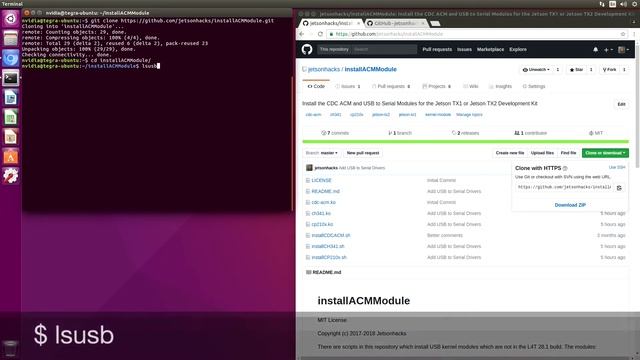Switch to the second GitHub browser tab
Viewport: 640px width, 360px height.
[x=395, y=23]
